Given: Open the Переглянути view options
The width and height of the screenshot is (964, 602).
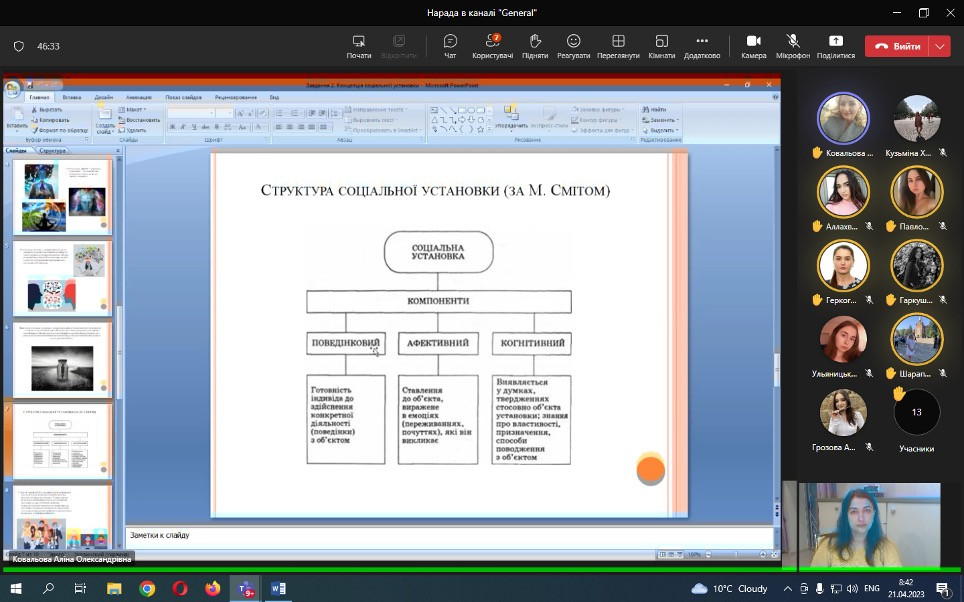Looking at the screenshot, I should coord(618,46).
